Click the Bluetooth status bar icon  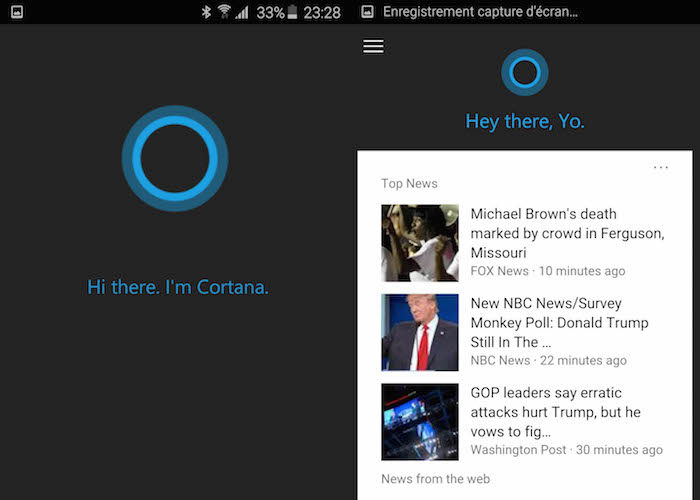point(206,12)
